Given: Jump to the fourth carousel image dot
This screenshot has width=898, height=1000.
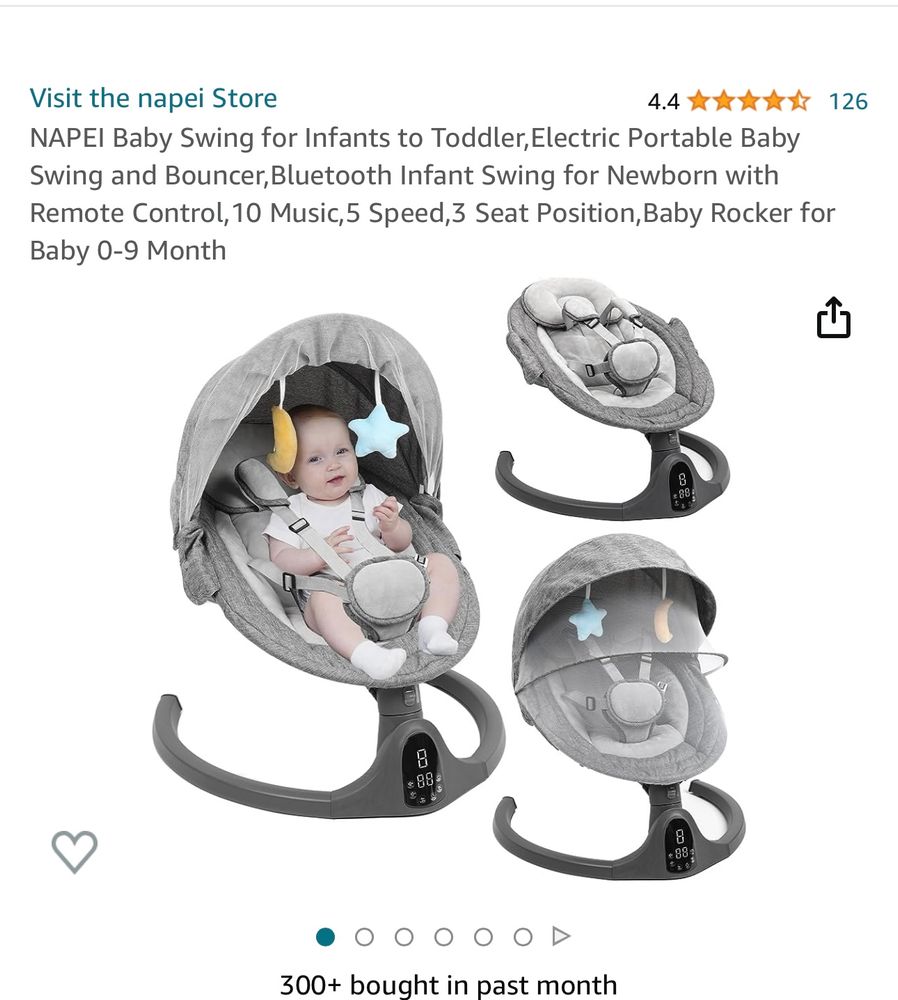Looking at the screenshot, I should [x=444, y=937].
